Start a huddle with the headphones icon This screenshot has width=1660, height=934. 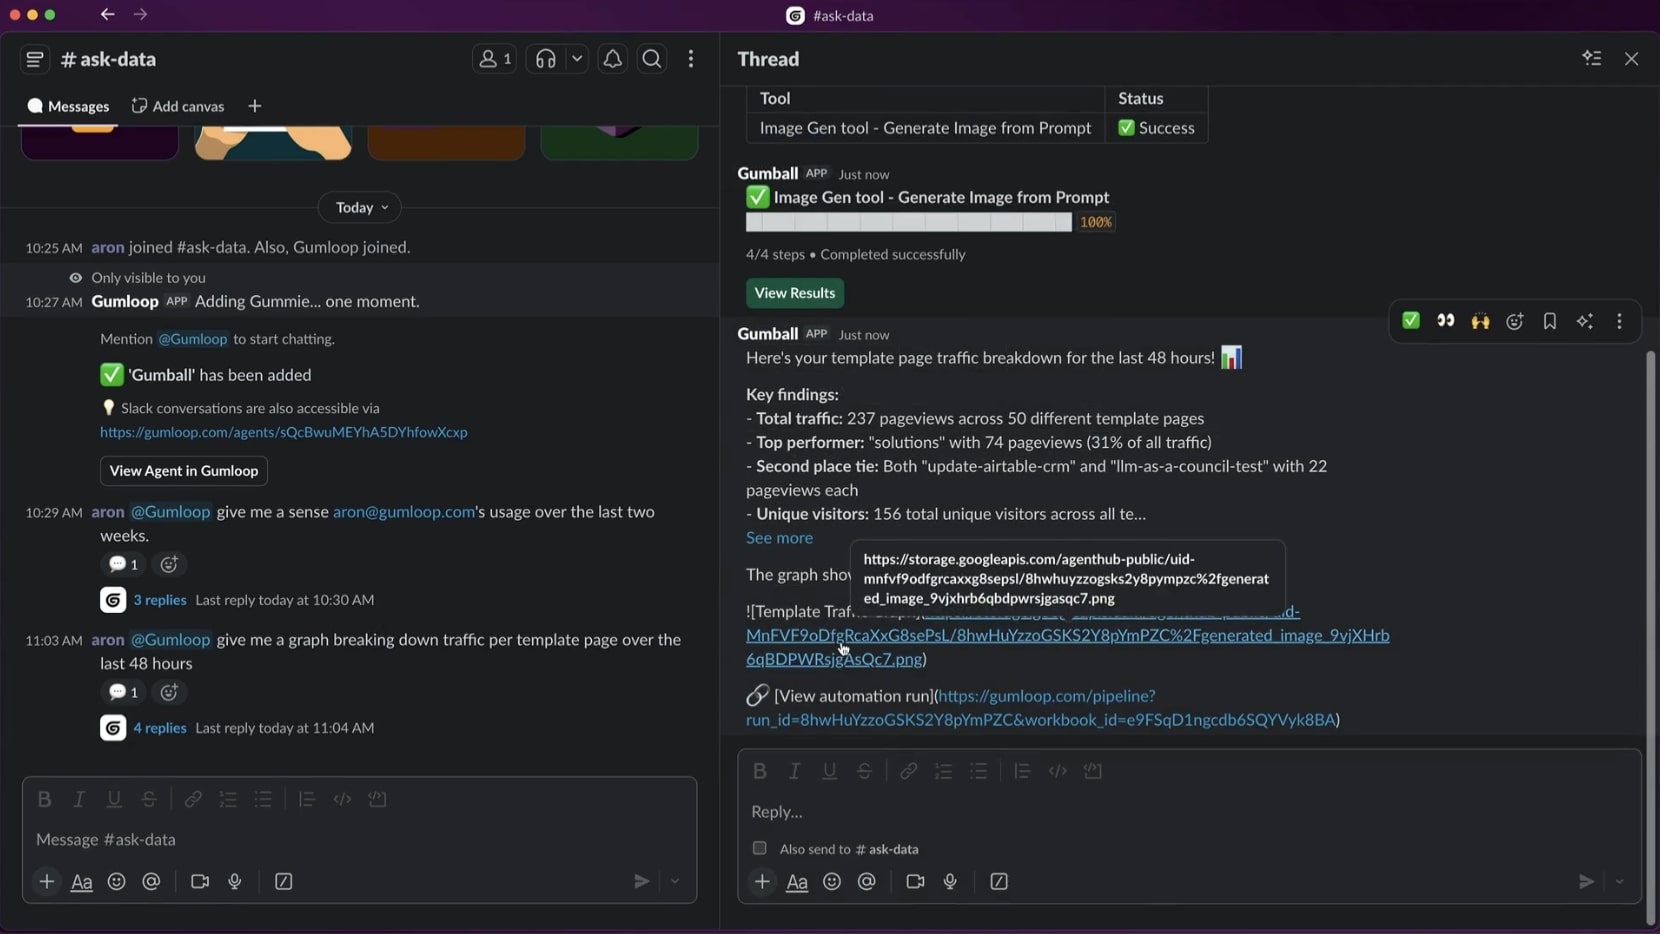point(545,58)
